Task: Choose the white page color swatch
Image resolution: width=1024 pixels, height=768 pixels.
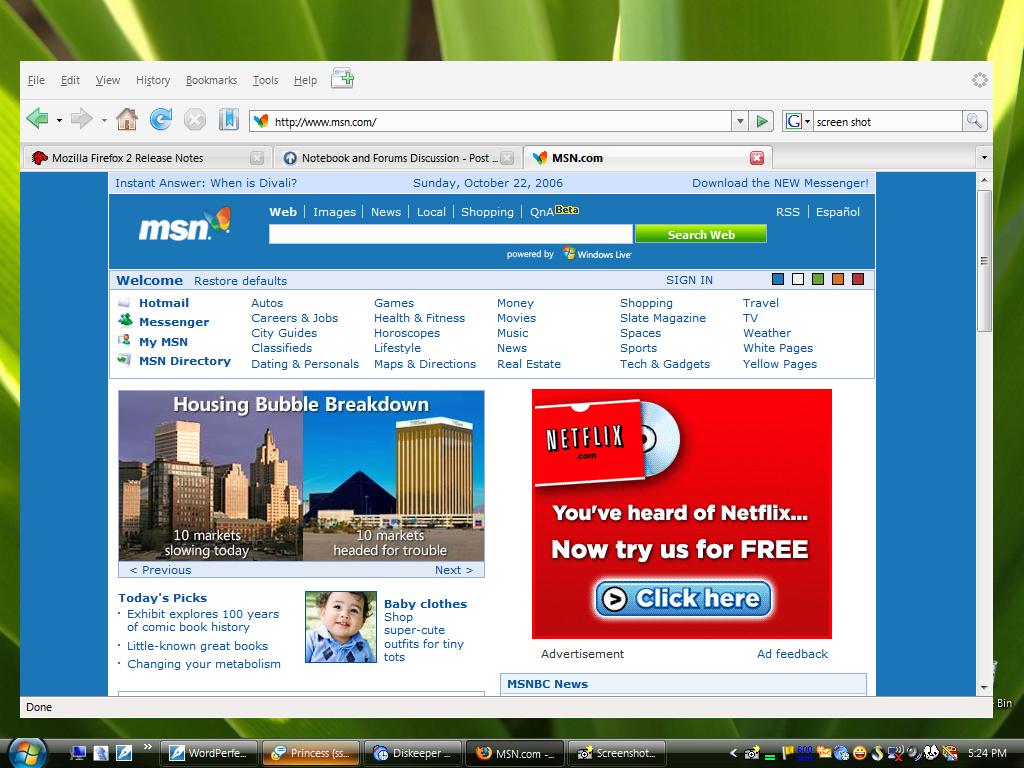Action: 797,280
